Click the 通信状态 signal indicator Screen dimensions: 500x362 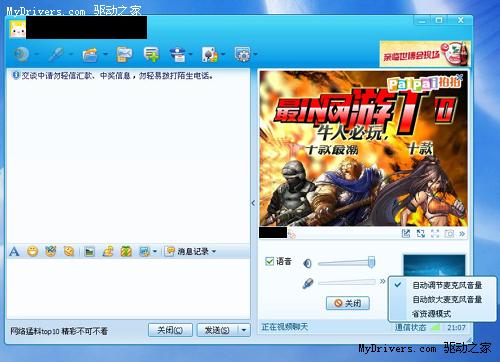[x=435, y=328]
